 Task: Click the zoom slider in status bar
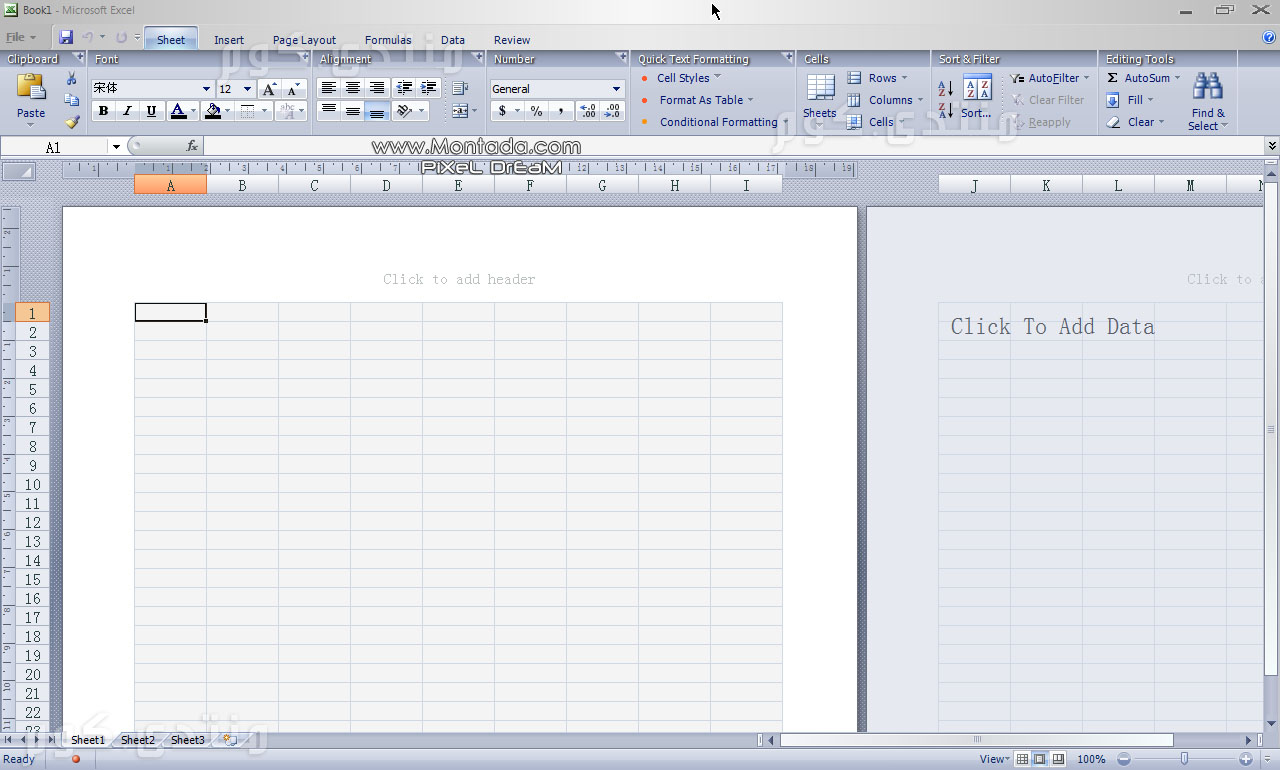click(x=1184, y=759)
